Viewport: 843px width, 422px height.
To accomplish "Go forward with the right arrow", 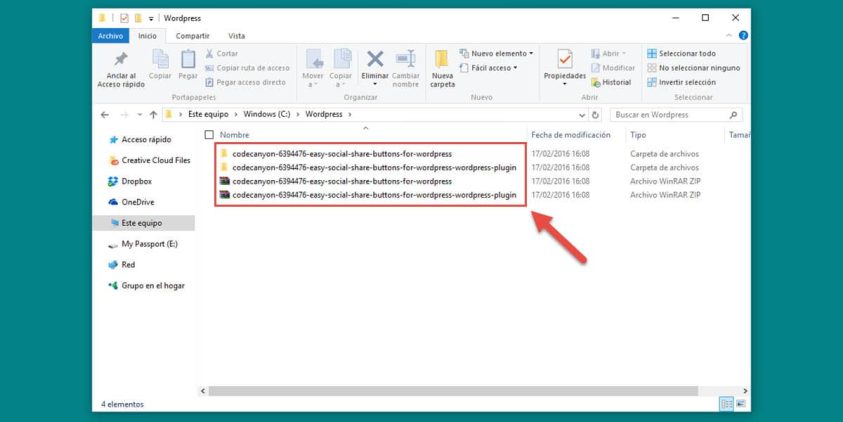I will pyautogui.click(x=124, y=115).
